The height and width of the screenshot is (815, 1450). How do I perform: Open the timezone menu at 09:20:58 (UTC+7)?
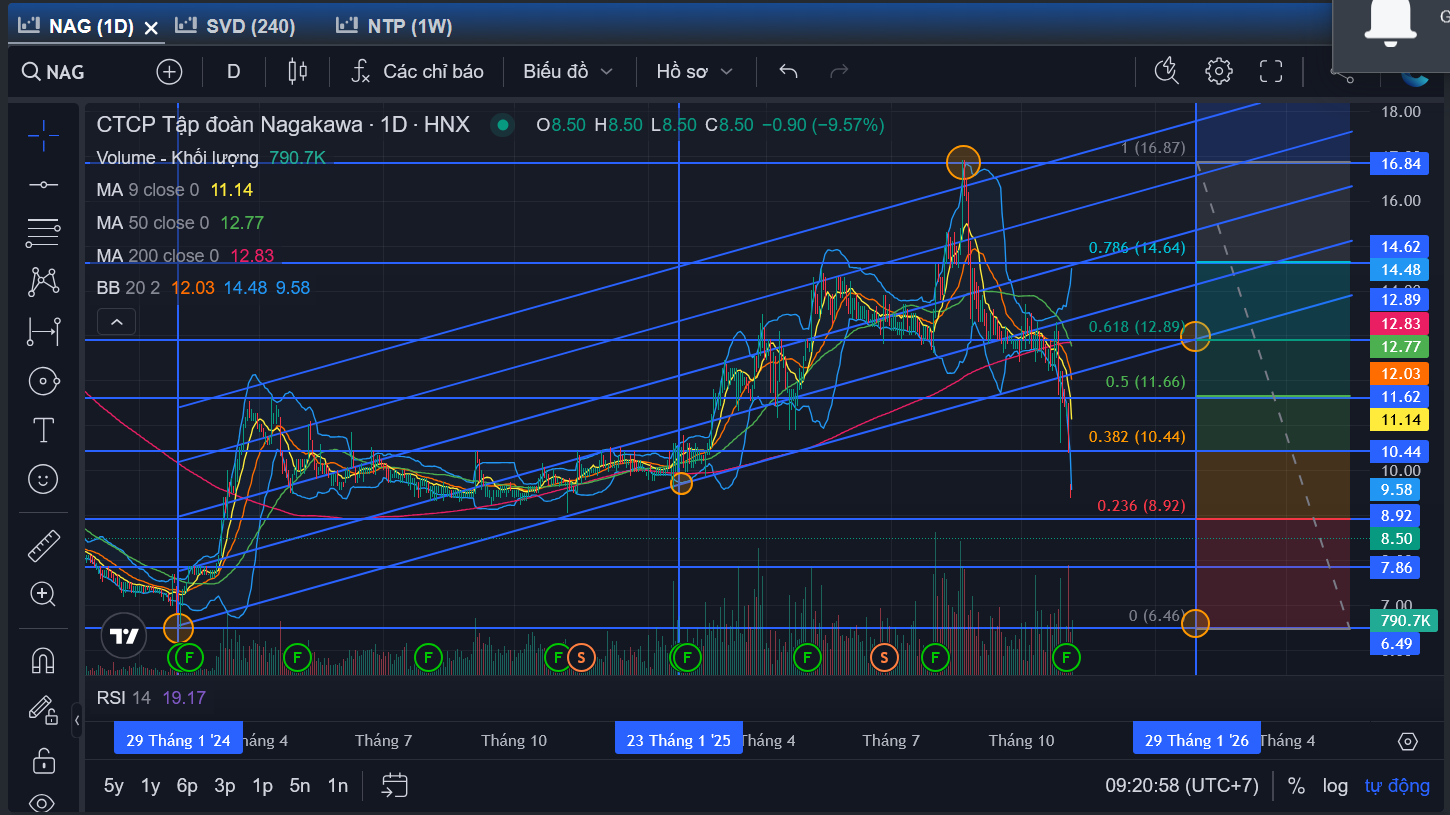click(x=1182, y=786)
